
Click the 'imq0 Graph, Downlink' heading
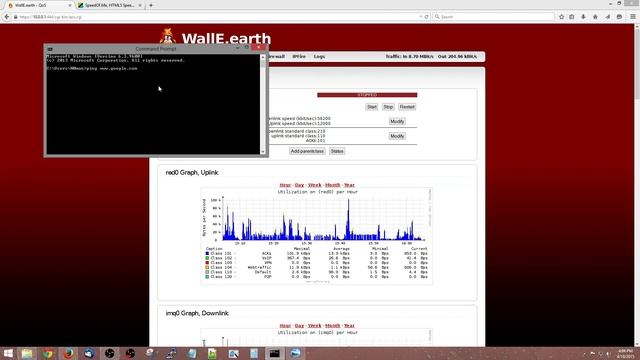click(x=197, y=313)
